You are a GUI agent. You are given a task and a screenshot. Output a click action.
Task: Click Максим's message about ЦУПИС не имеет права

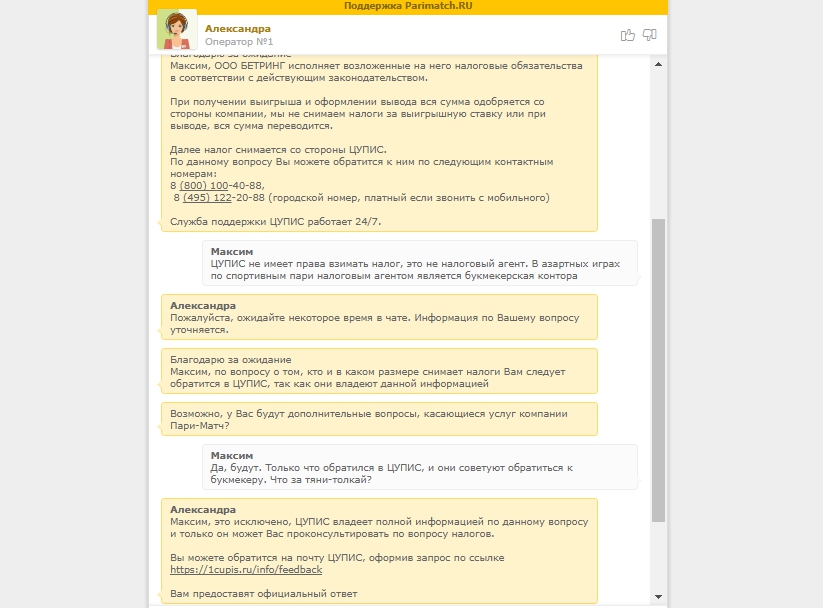pos(420,264)
